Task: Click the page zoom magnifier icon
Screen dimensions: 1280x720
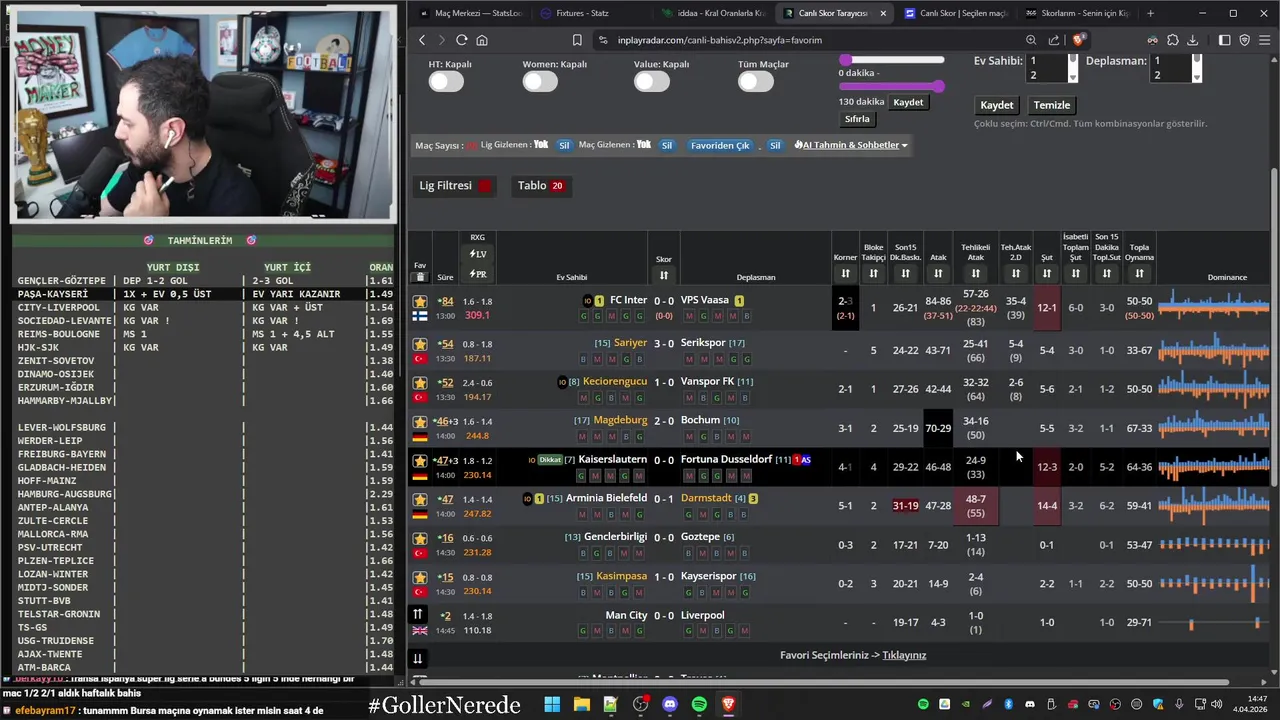Action: pyautogui.click(x=1031, y=40)
